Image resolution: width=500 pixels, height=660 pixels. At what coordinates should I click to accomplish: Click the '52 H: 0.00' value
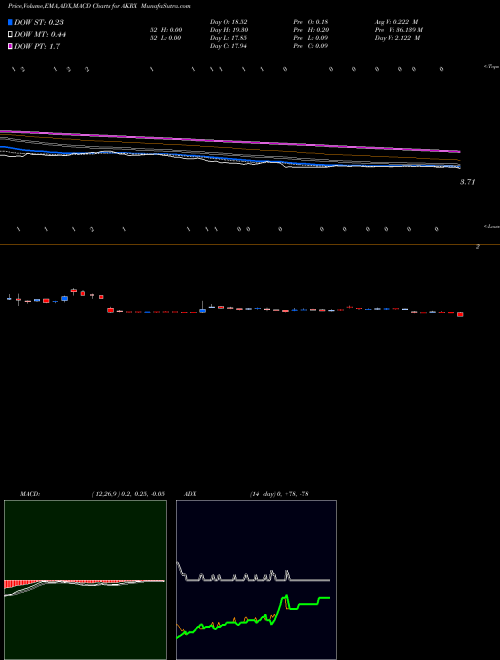[x=165, y=30]
